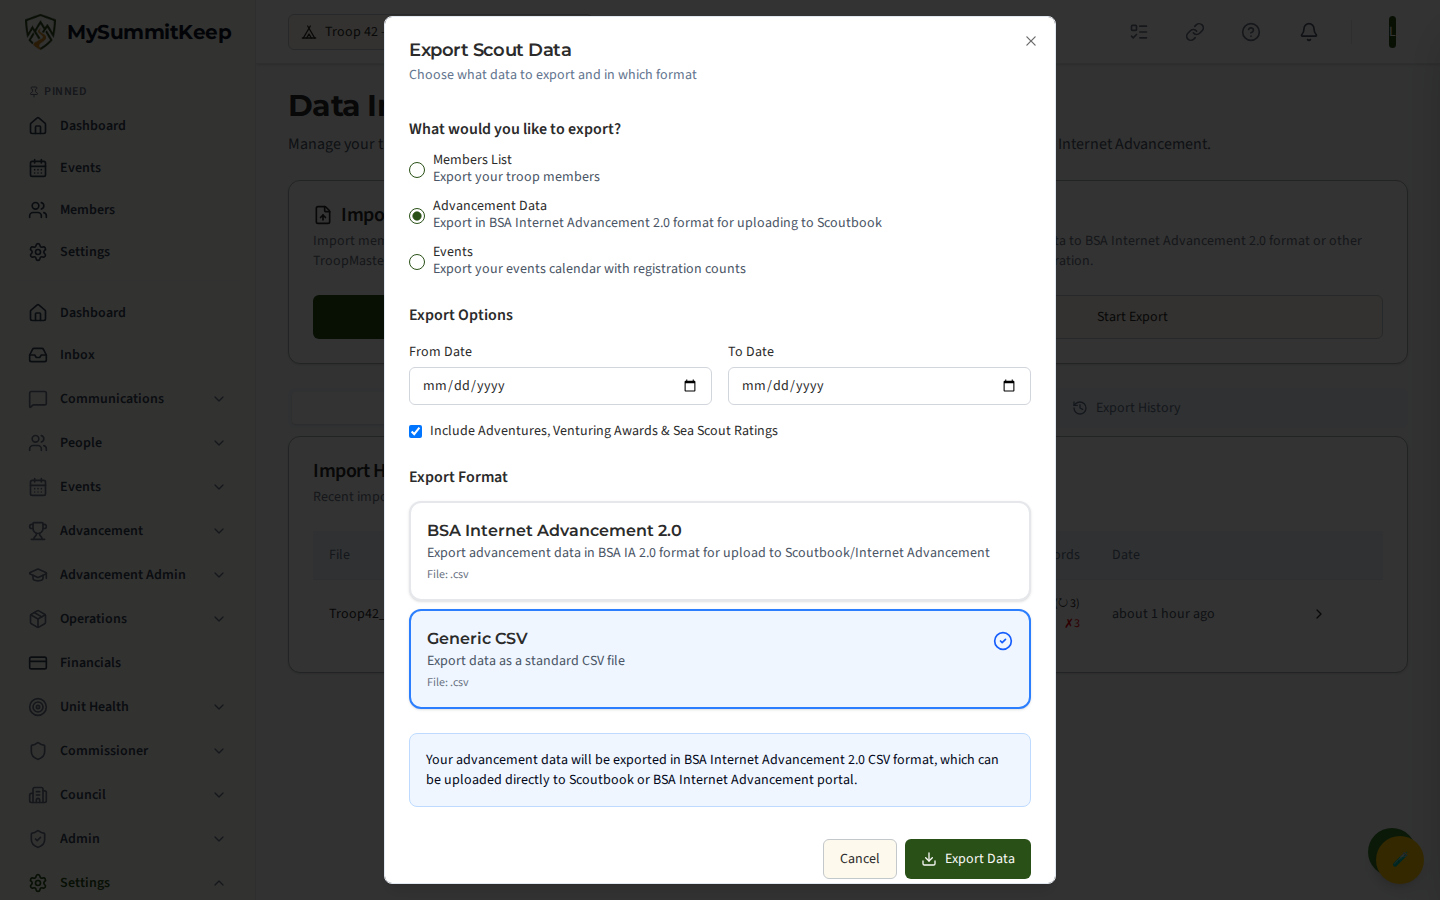Open pinned Dashboard in sidebar

coord(93,126)
